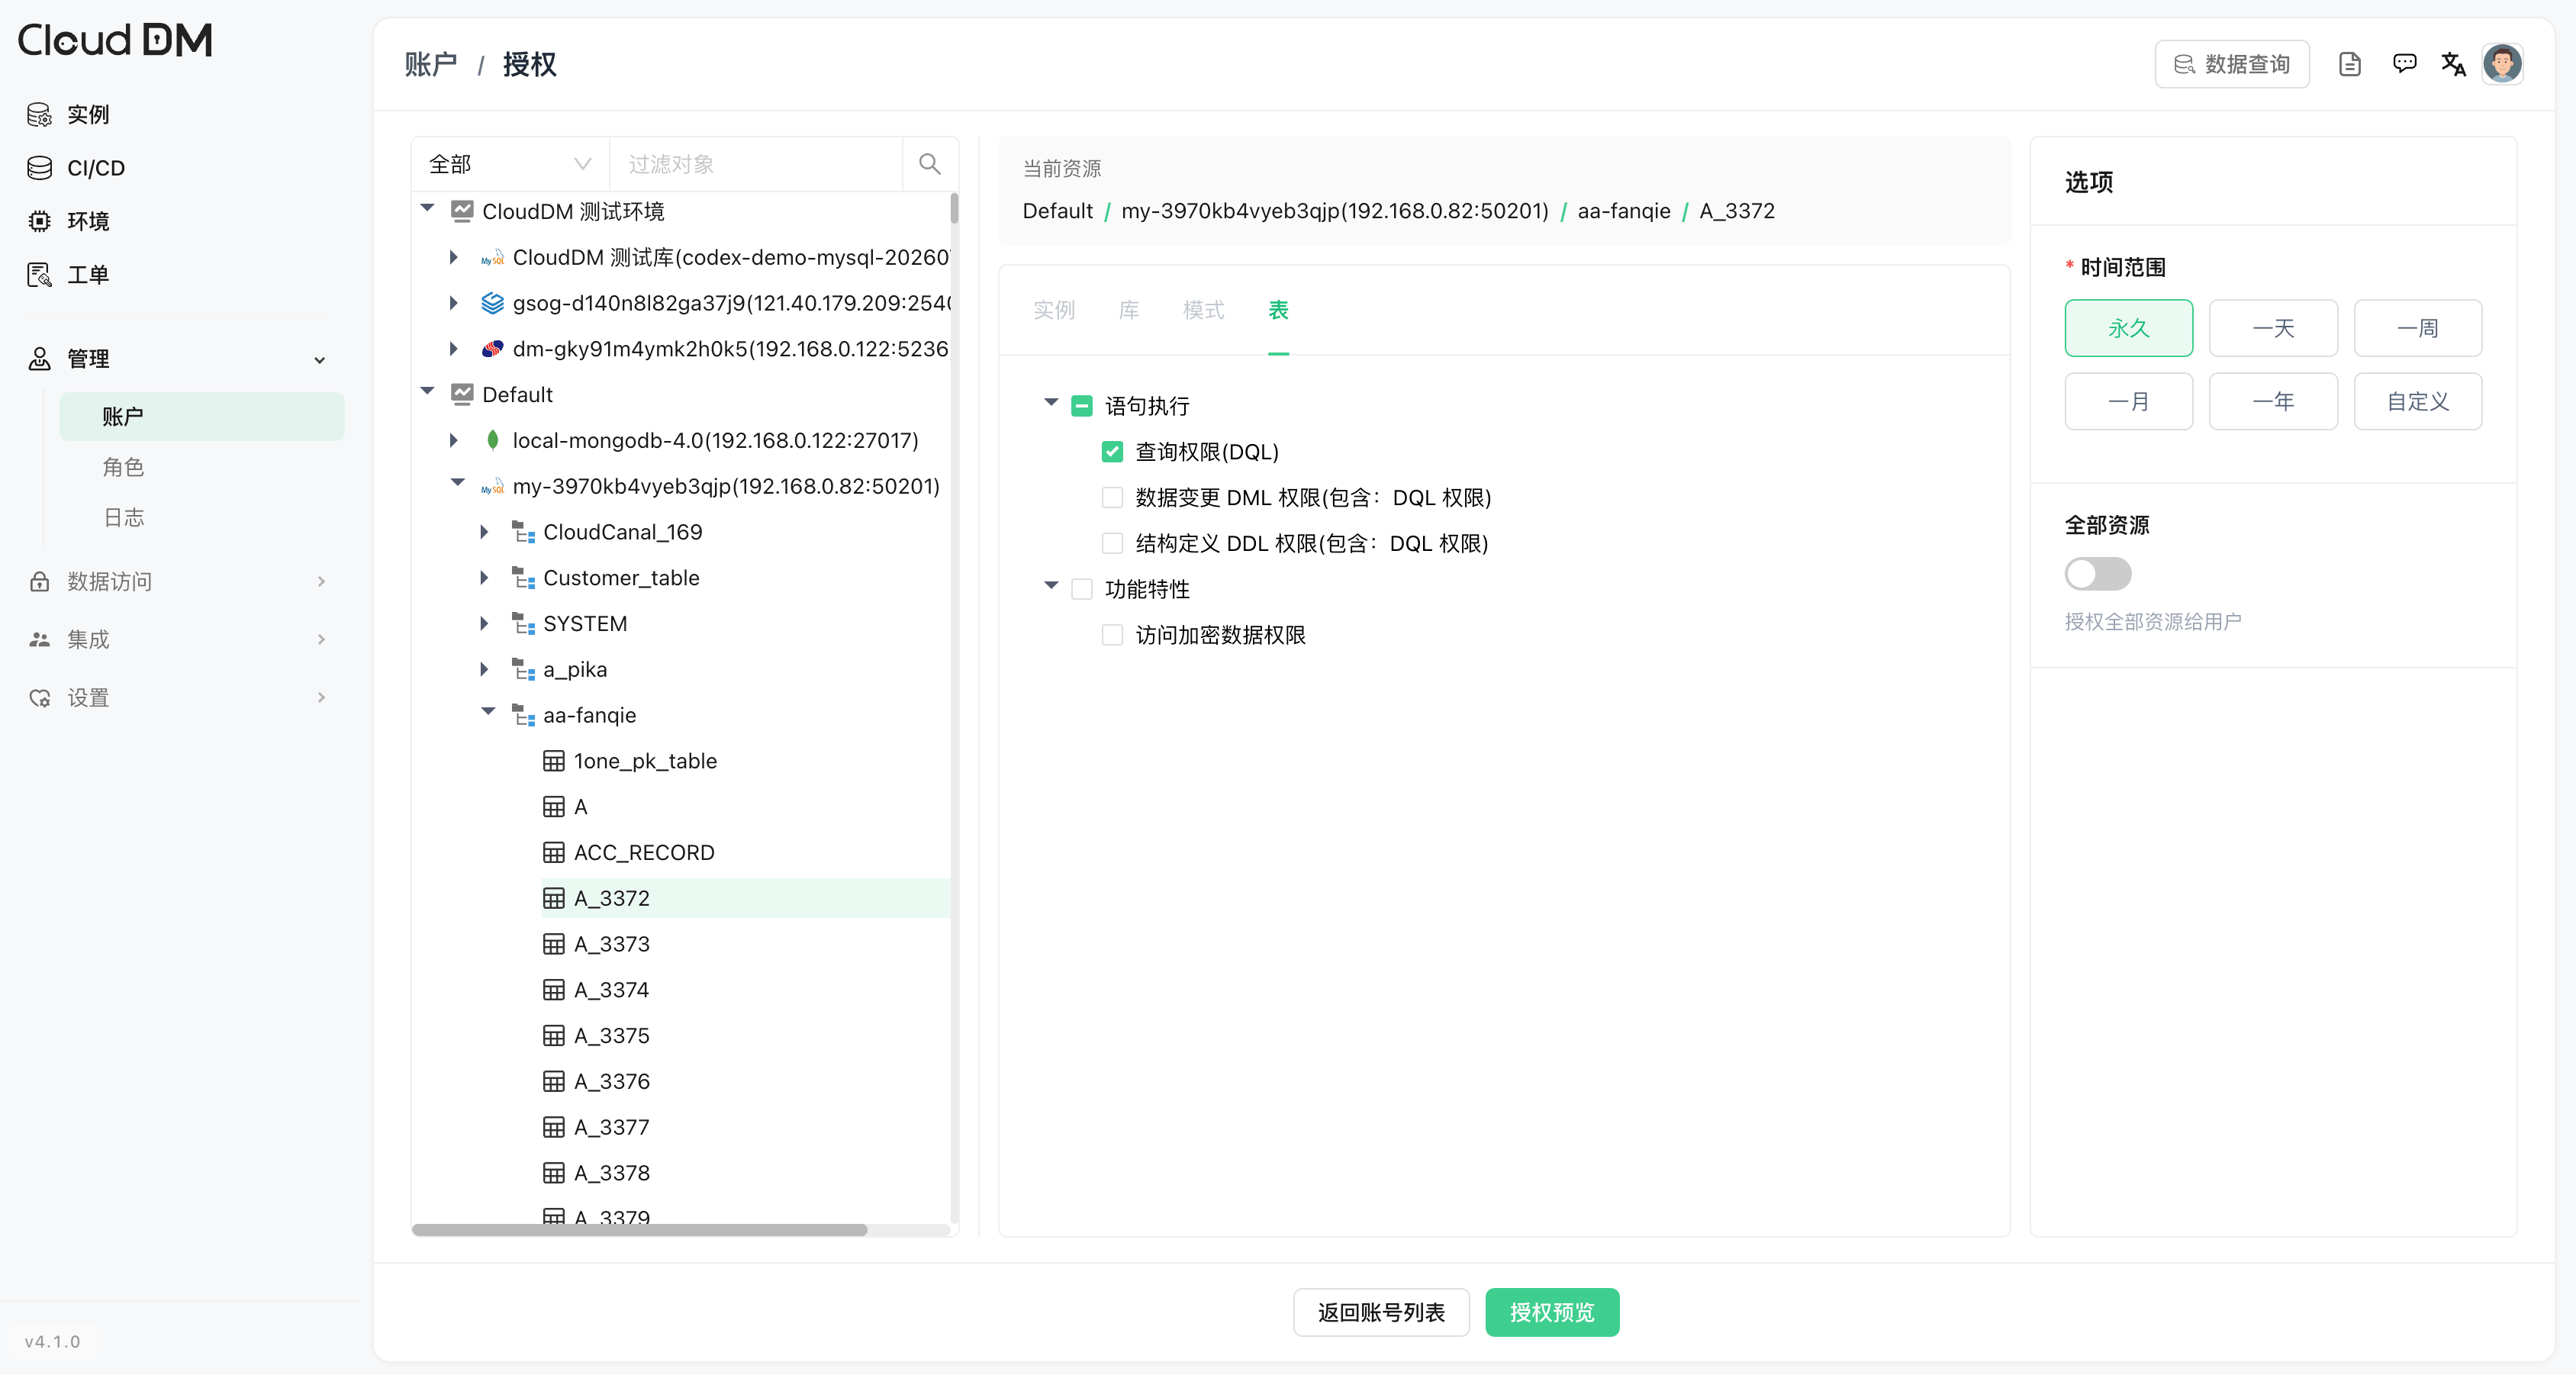Open the chat message icon in the header

[x=2404, y=65]
